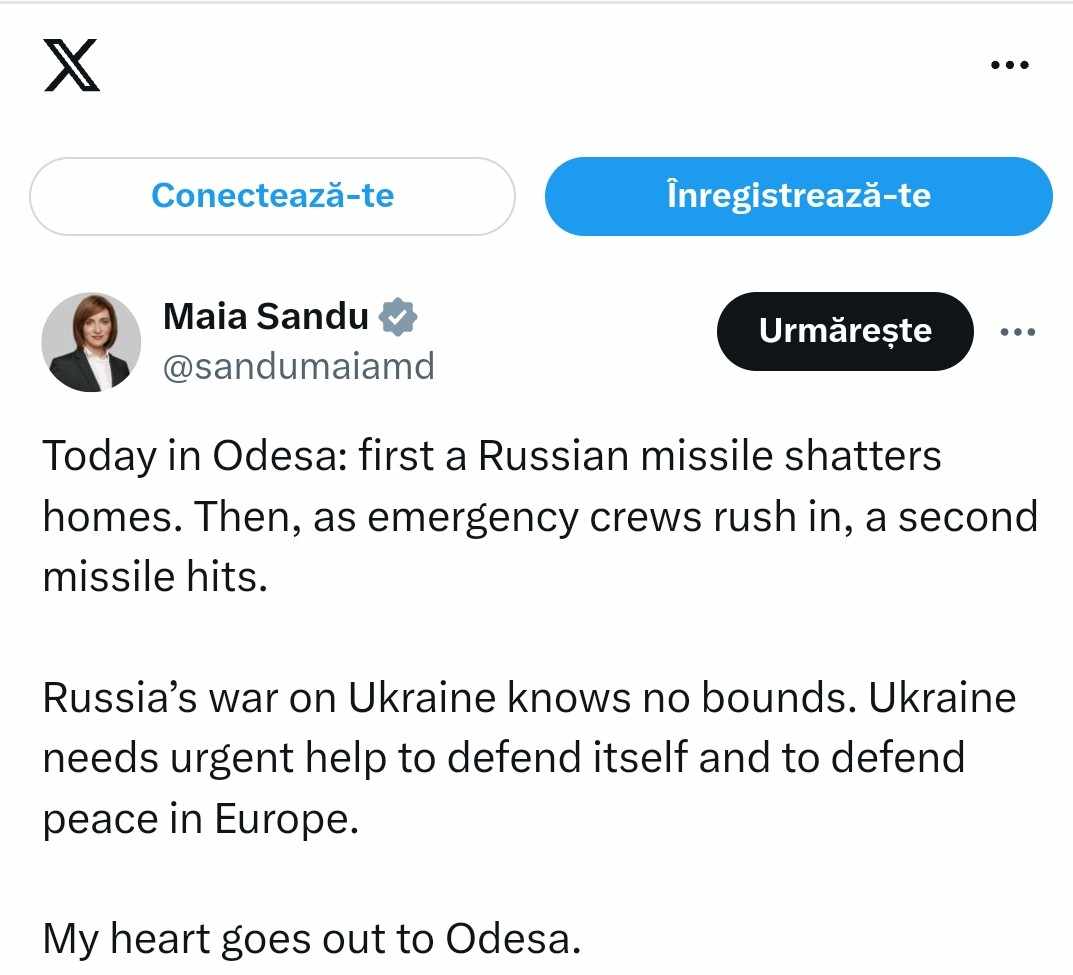Click the verified badge beside Maia Sandu

pyautogui.click(x=398, y=317)
